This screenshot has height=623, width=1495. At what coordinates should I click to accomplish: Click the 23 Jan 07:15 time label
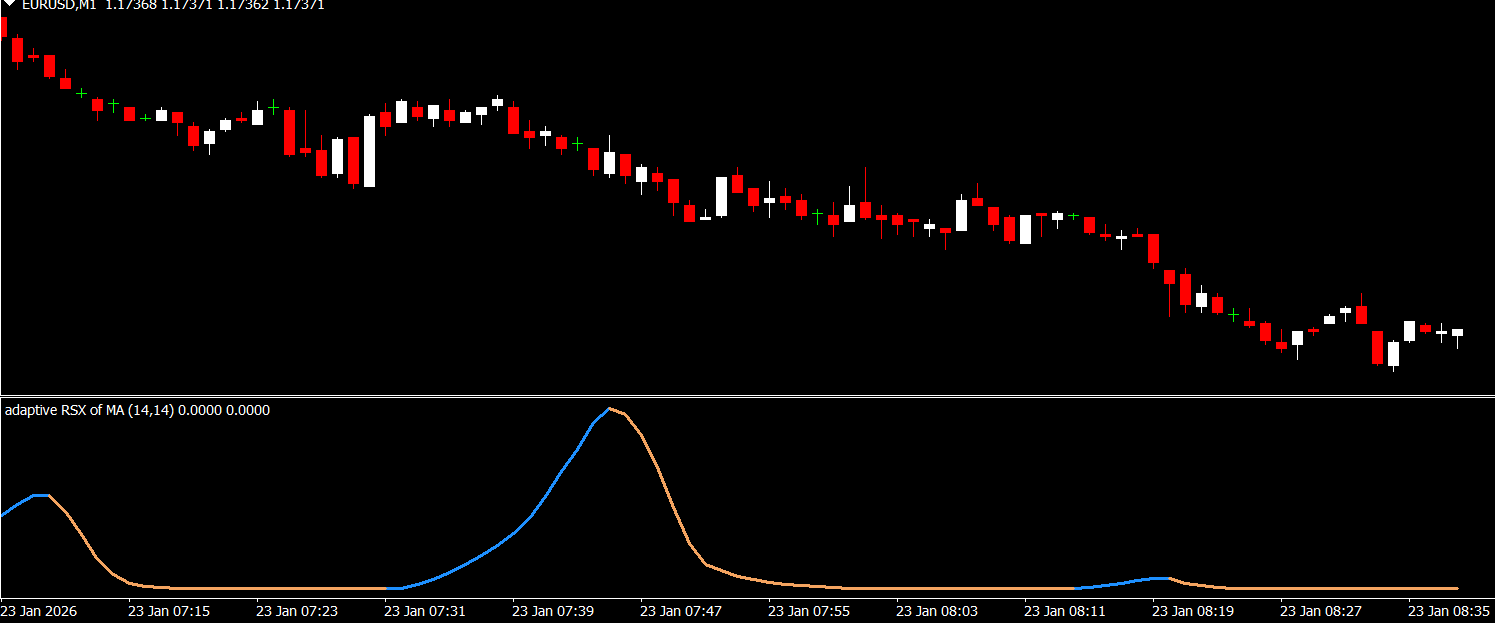point(169,610)
